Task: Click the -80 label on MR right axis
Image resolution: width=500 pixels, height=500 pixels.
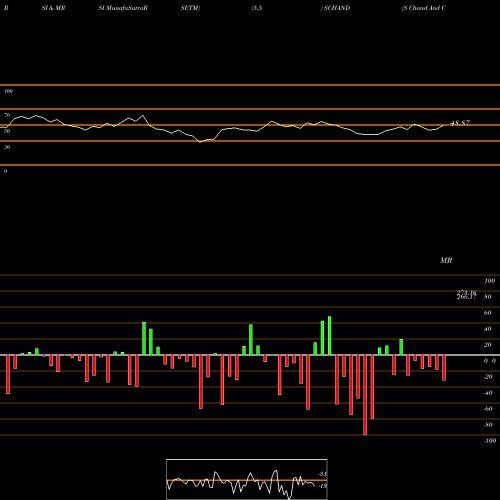Action: click(x=488, y=425)
